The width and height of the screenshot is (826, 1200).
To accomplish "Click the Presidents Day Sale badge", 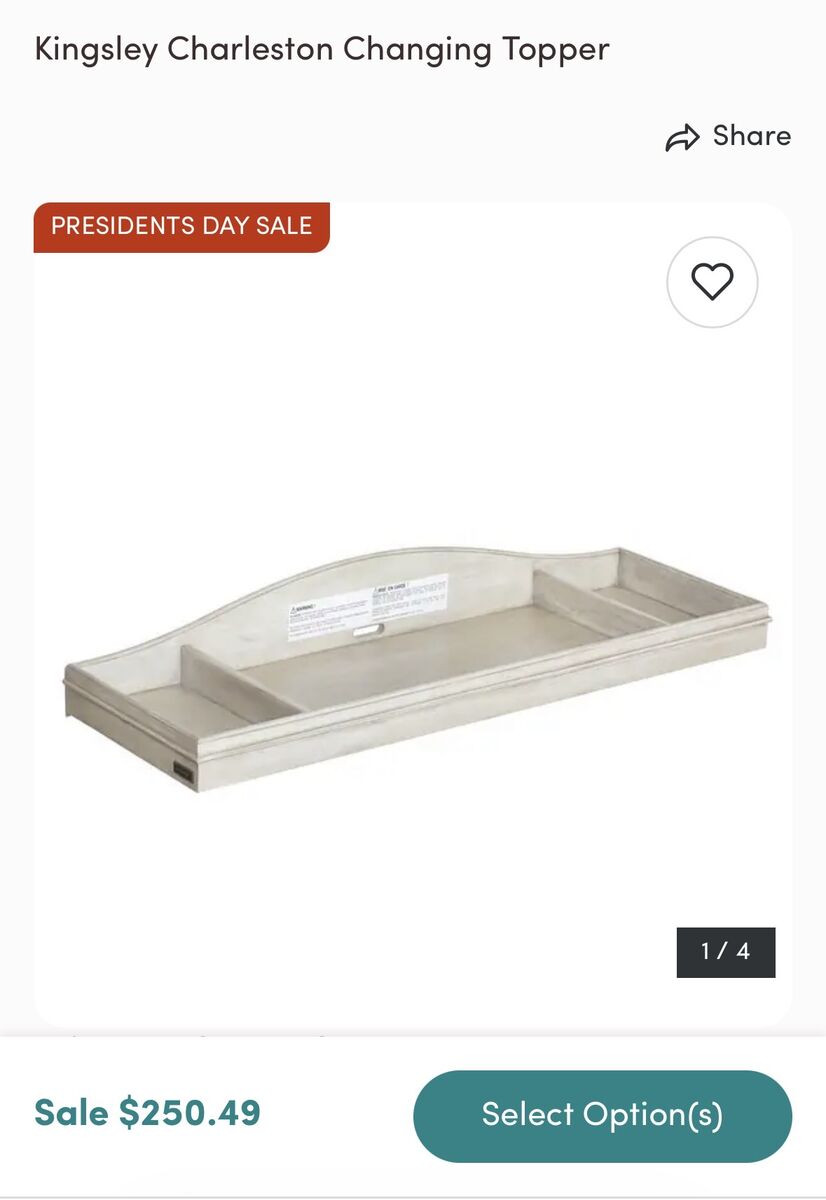I will [182, 226].
